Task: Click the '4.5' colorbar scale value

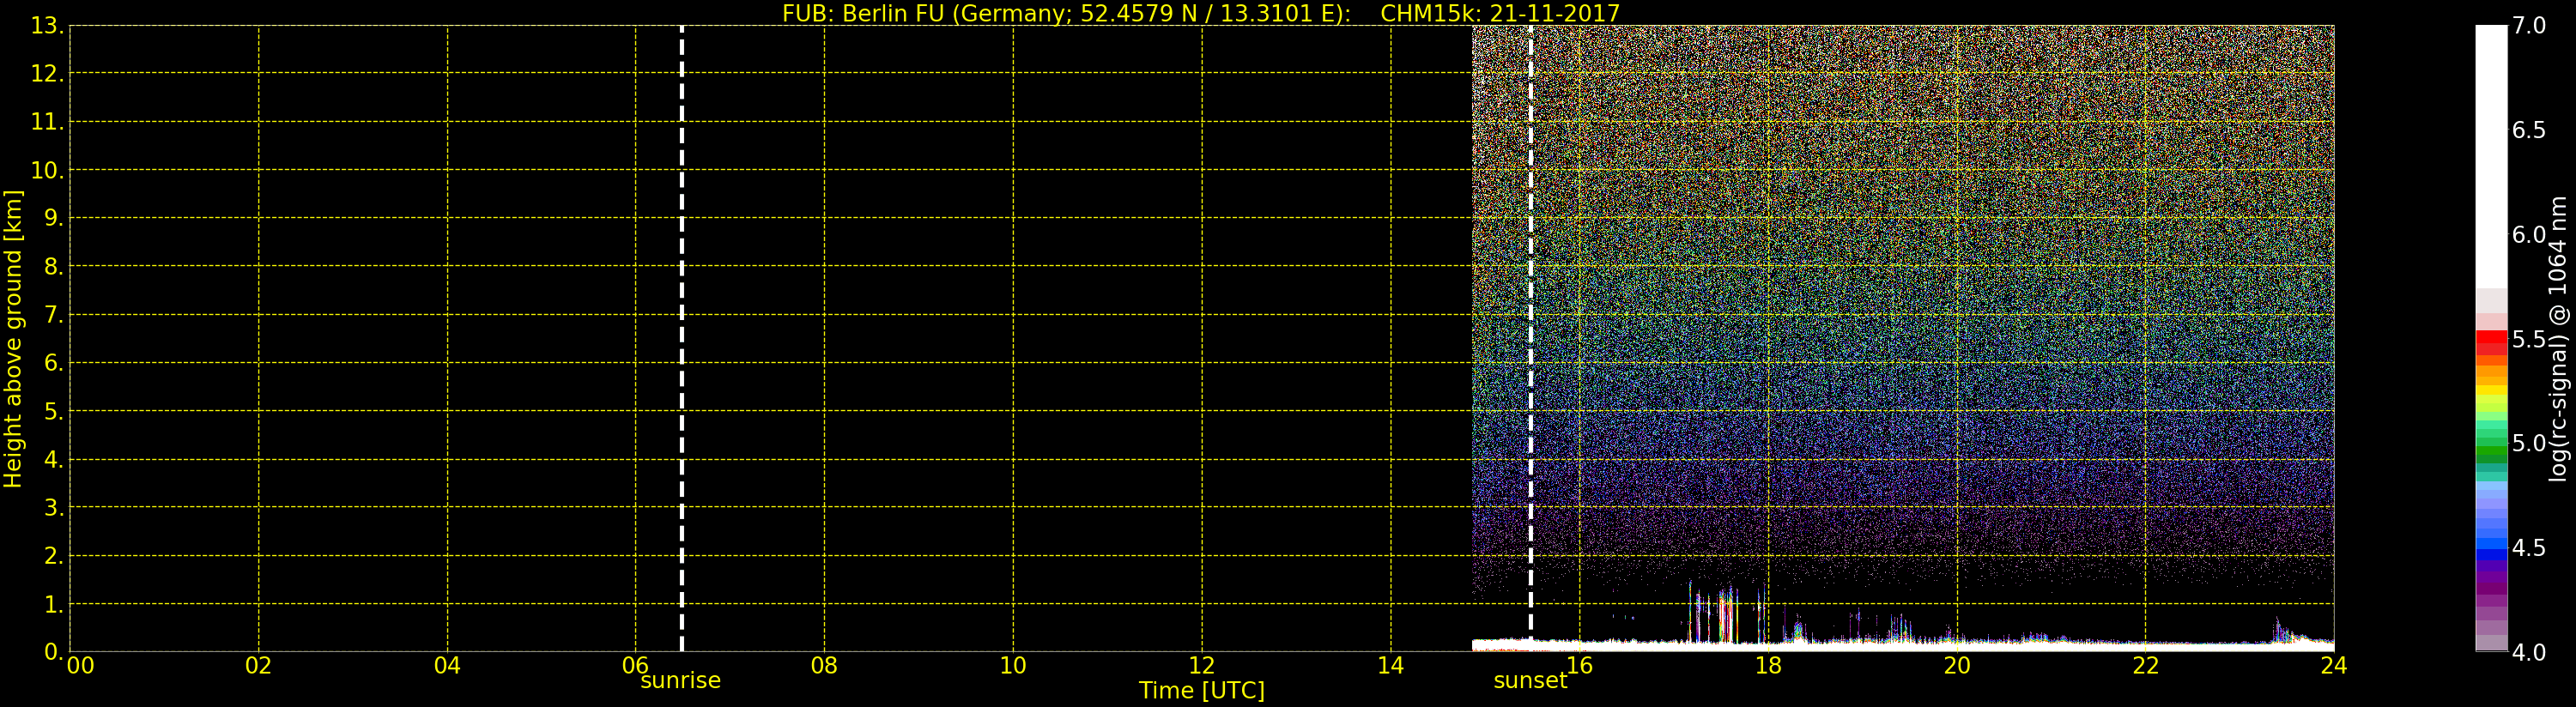Action: point(2529,548)
